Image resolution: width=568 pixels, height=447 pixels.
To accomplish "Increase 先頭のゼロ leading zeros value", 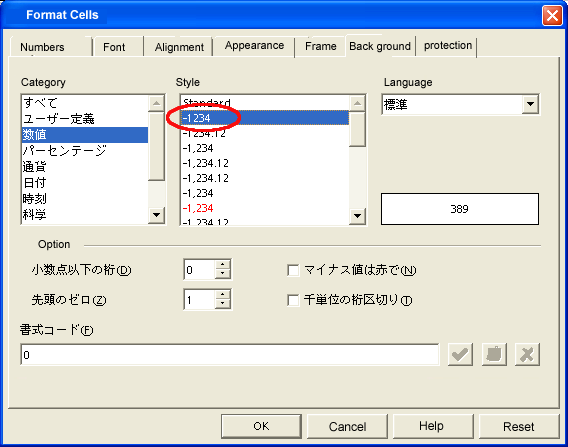I will tap(223, 295).
